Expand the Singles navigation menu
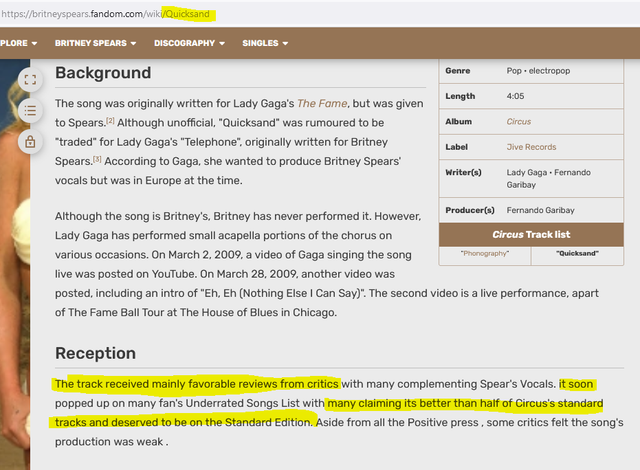The height and width of the screenshot is (470, 640). [265, 43]
